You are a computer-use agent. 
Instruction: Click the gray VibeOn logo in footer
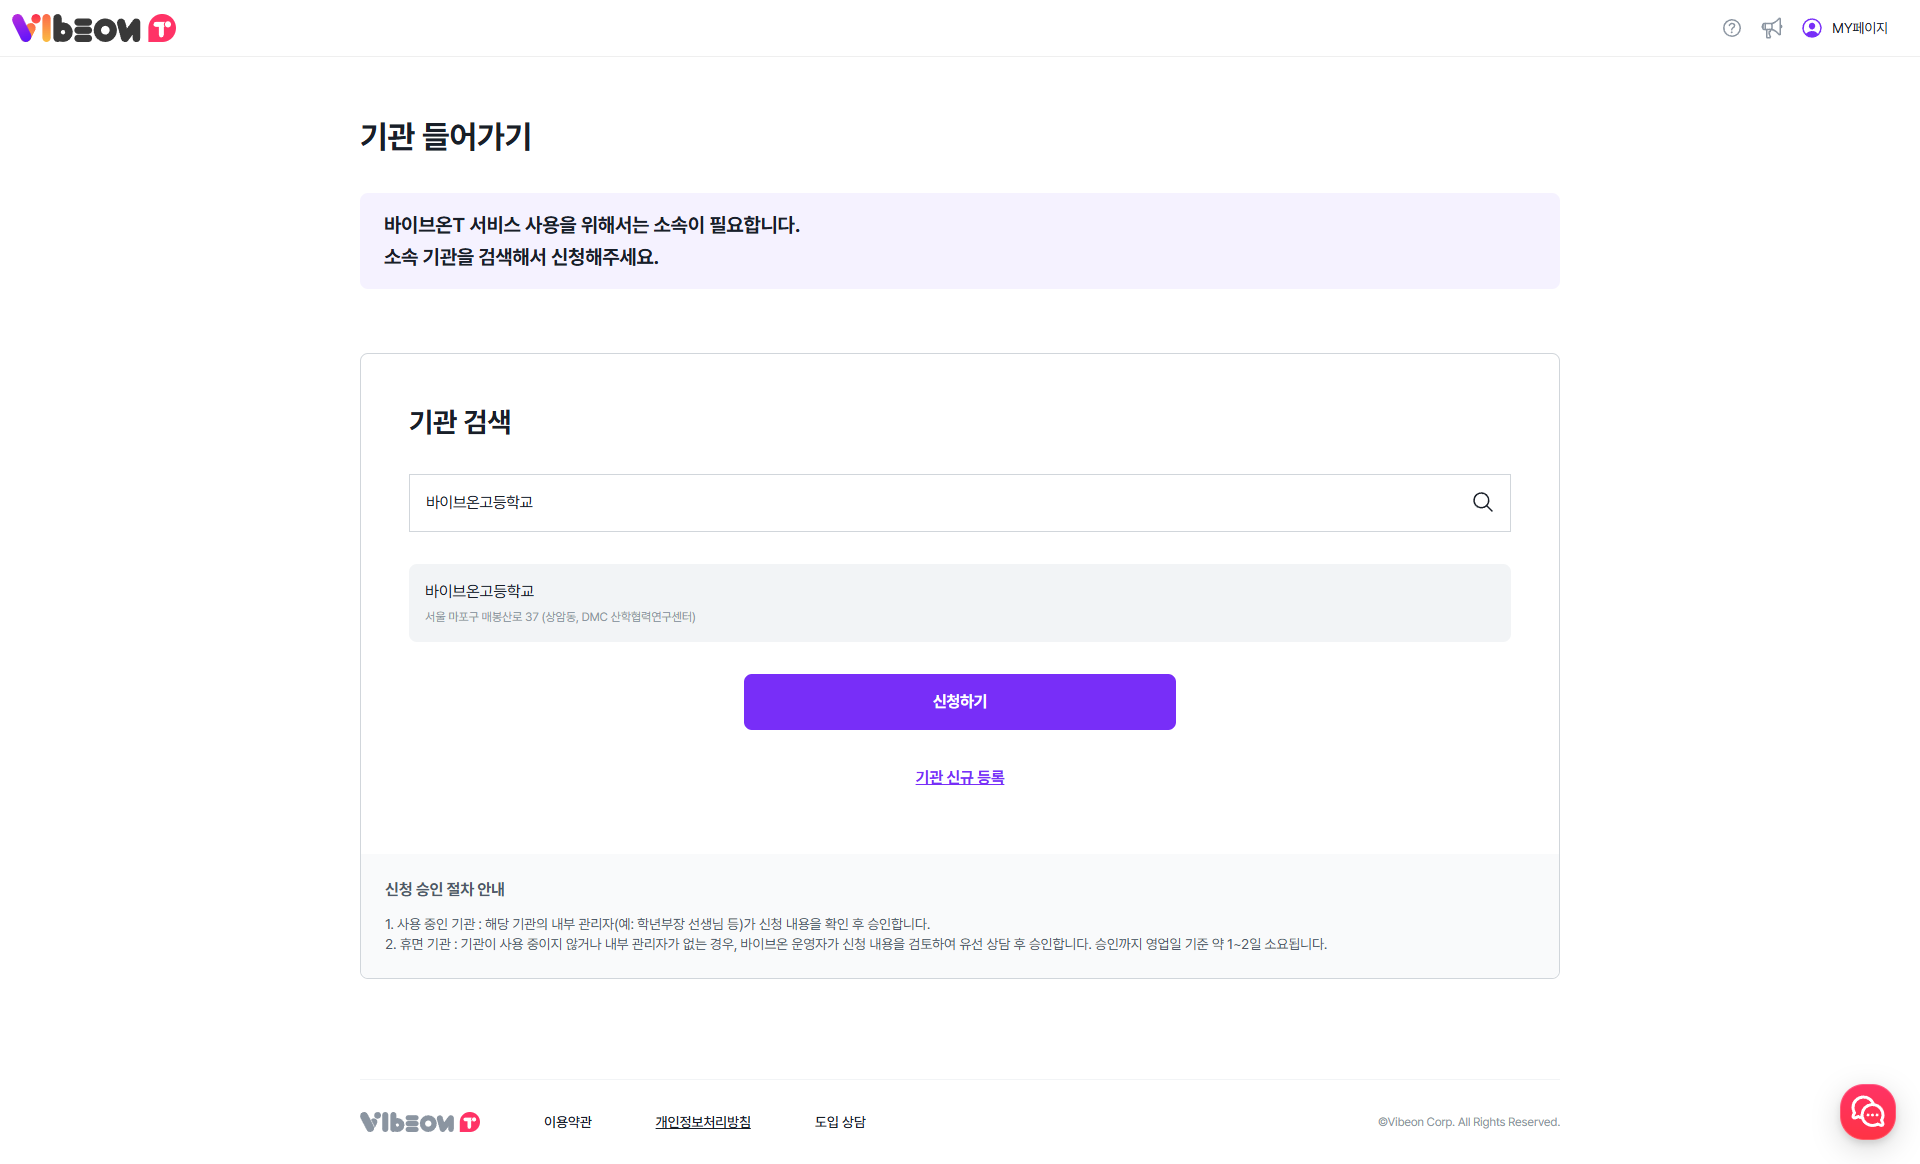point(420,1122)
